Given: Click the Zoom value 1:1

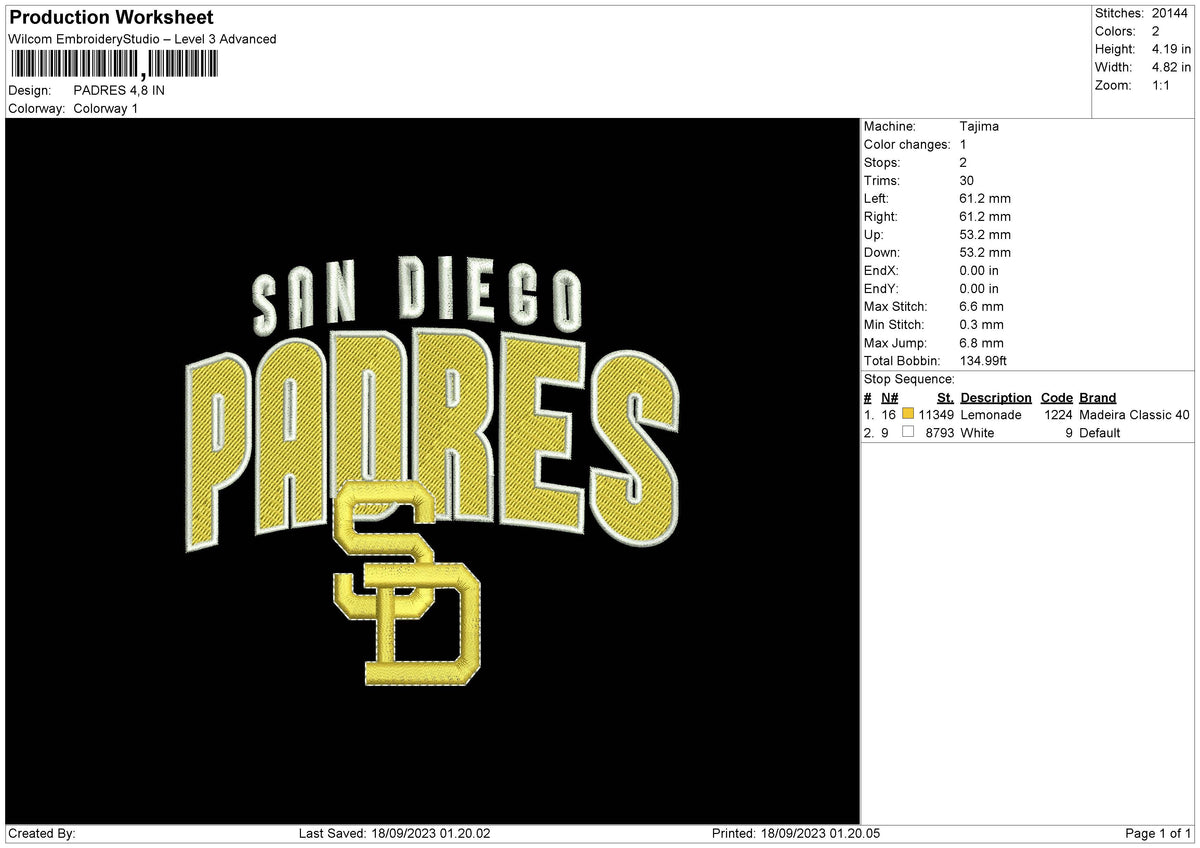Looking at the screenshot, I should click(x=1163, y=85).
